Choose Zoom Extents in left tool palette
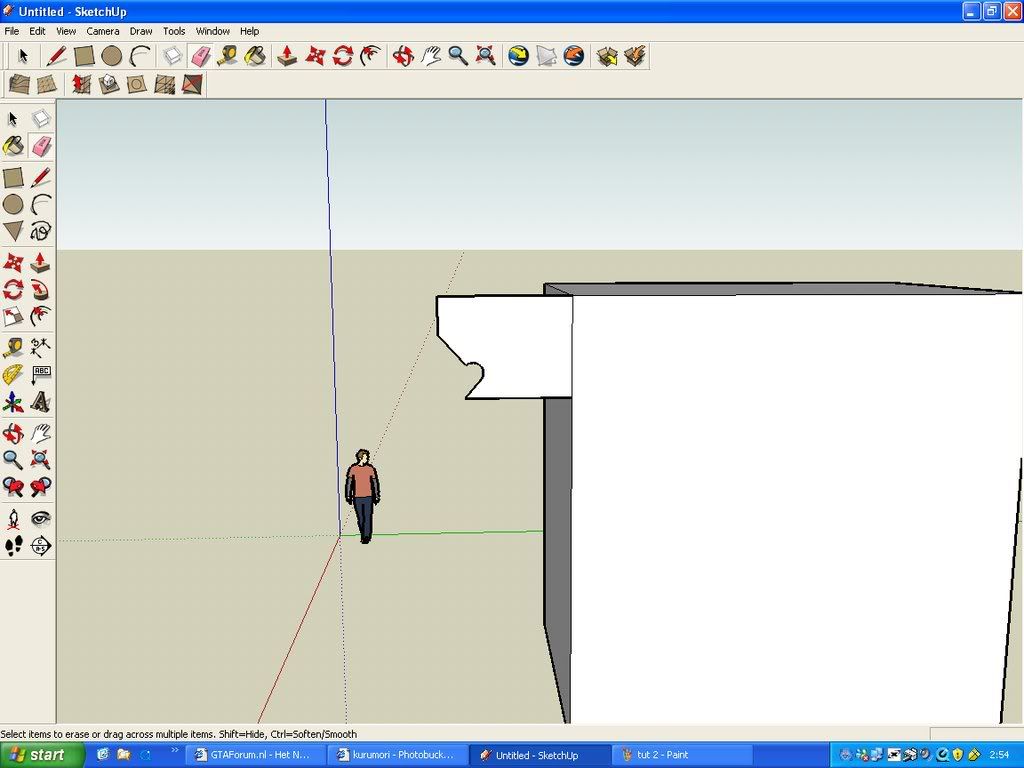This screenshot has width=1024, height=768. [40, 460]
